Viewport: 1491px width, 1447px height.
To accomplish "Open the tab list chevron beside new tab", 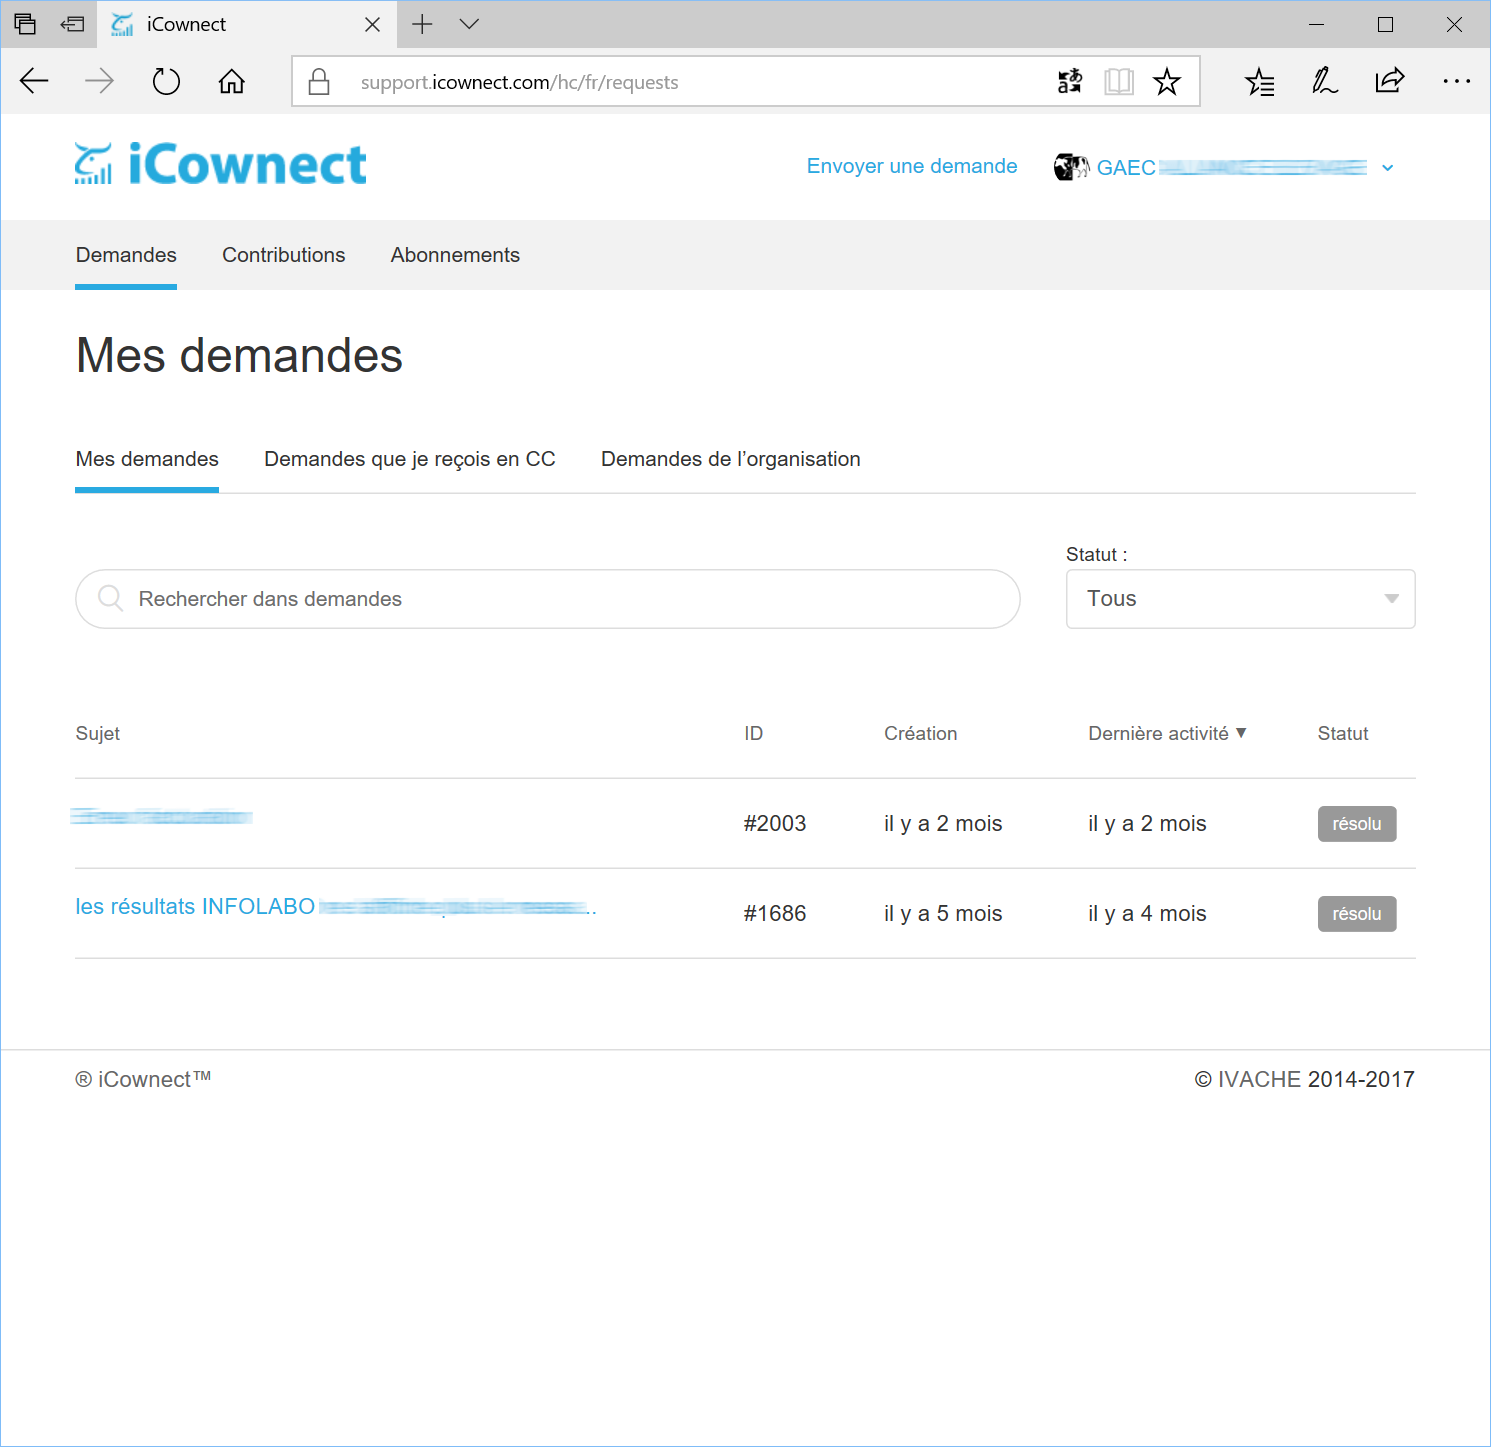I will pos(469,24).
